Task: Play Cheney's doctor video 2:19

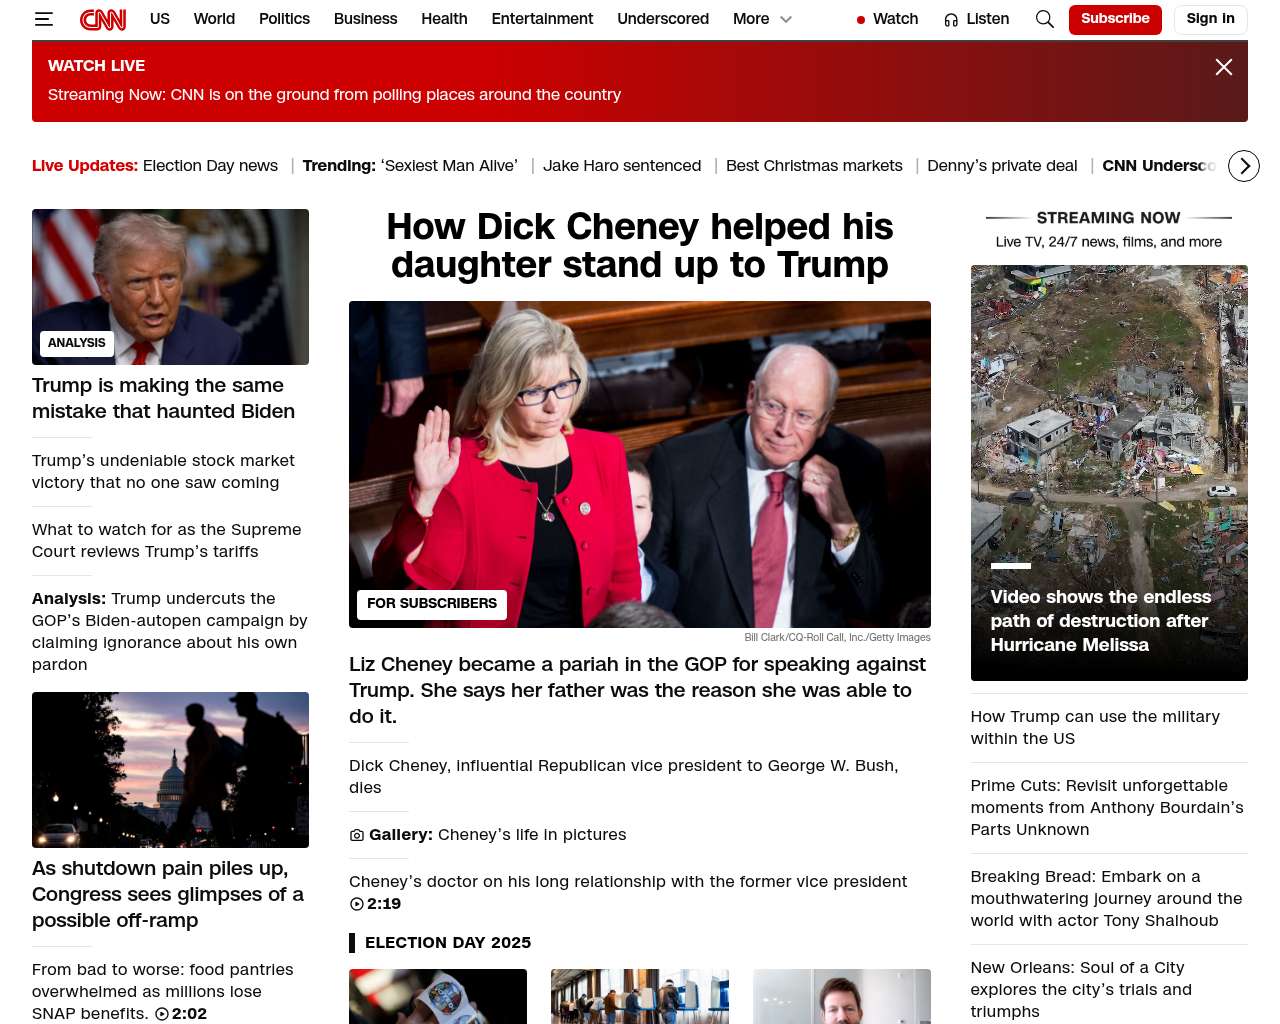Action: coord(357,904)
